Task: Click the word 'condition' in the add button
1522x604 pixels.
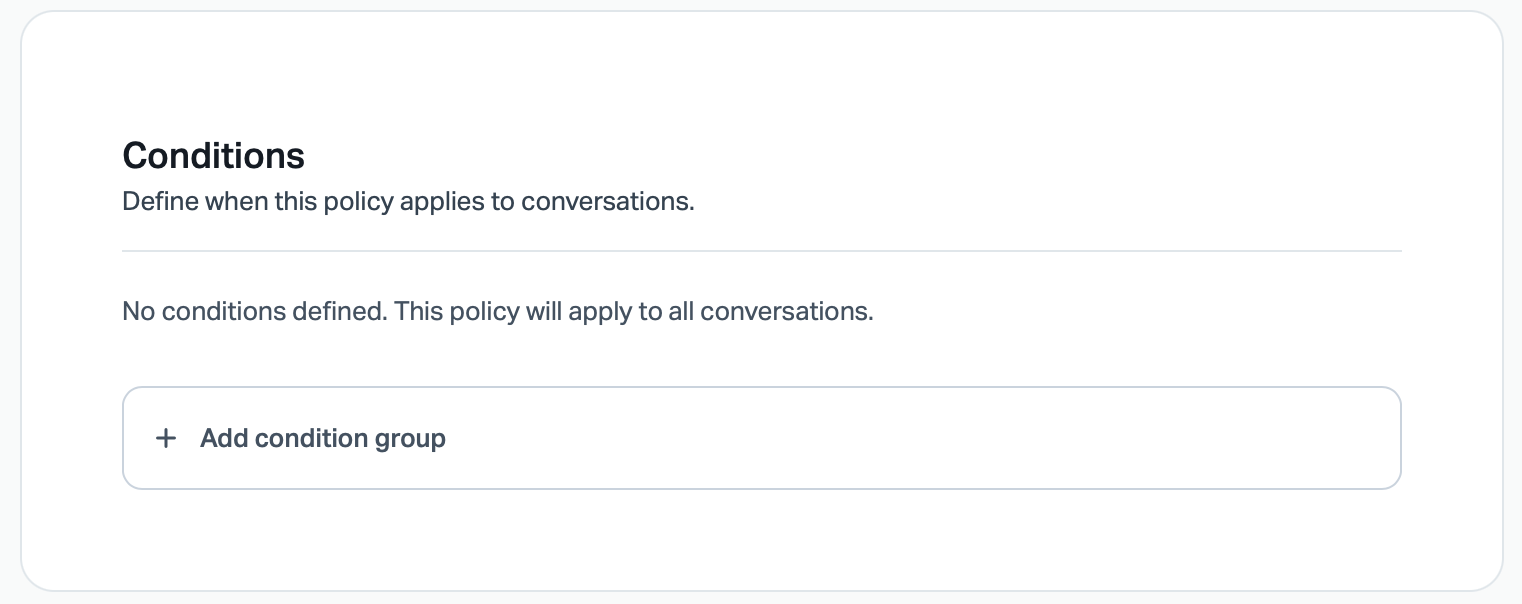Action: 311,438
